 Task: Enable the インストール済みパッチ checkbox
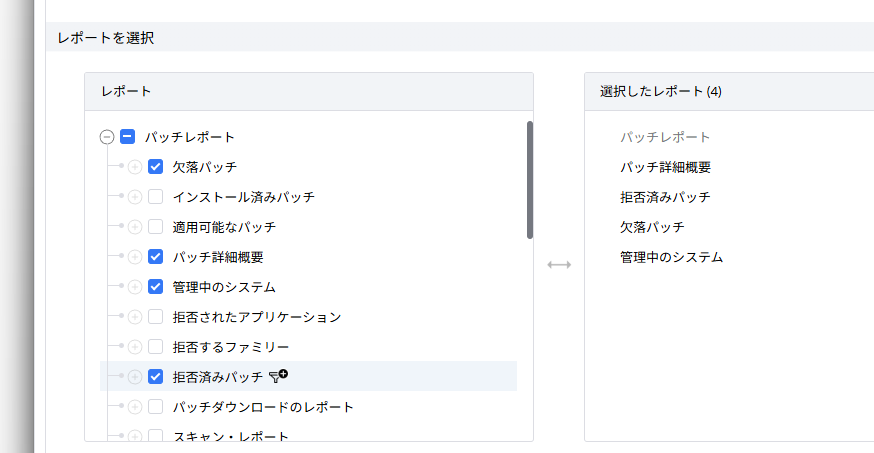[x=155, y=197]
